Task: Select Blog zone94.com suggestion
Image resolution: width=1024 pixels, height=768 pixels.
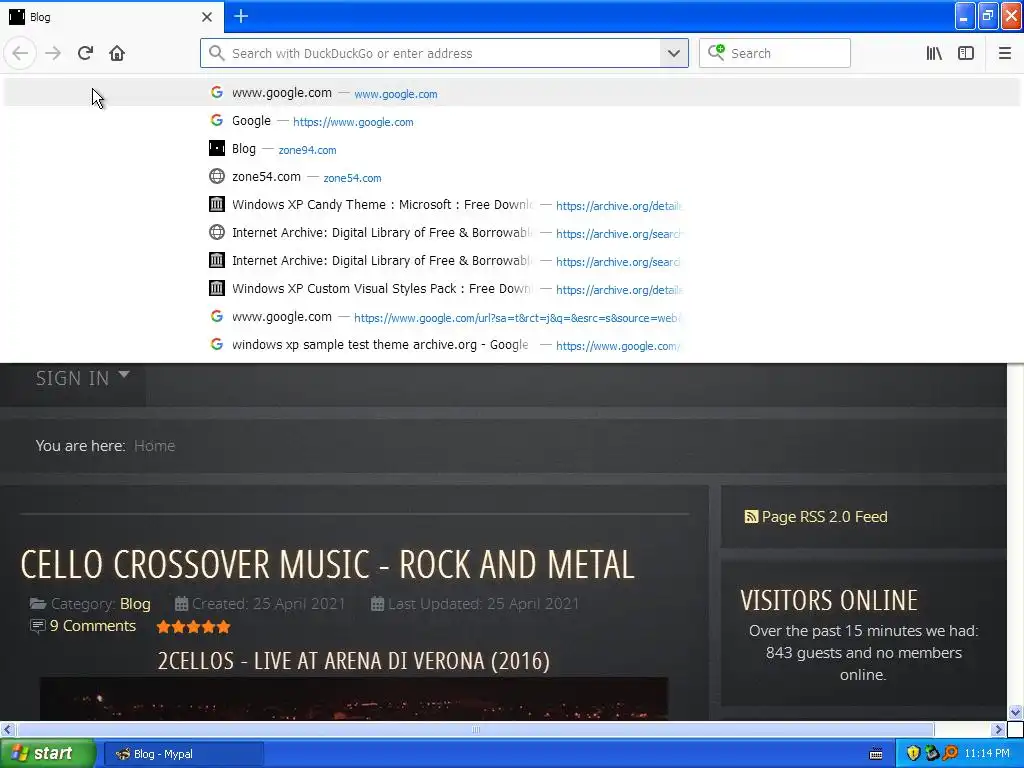Action: tap(512, 149)
